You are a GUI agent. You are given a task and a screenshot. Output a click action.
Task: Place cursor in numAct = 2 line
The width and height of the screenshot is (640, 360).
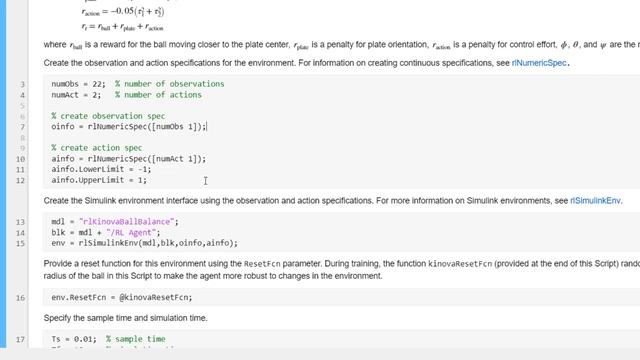click(127, 95)
